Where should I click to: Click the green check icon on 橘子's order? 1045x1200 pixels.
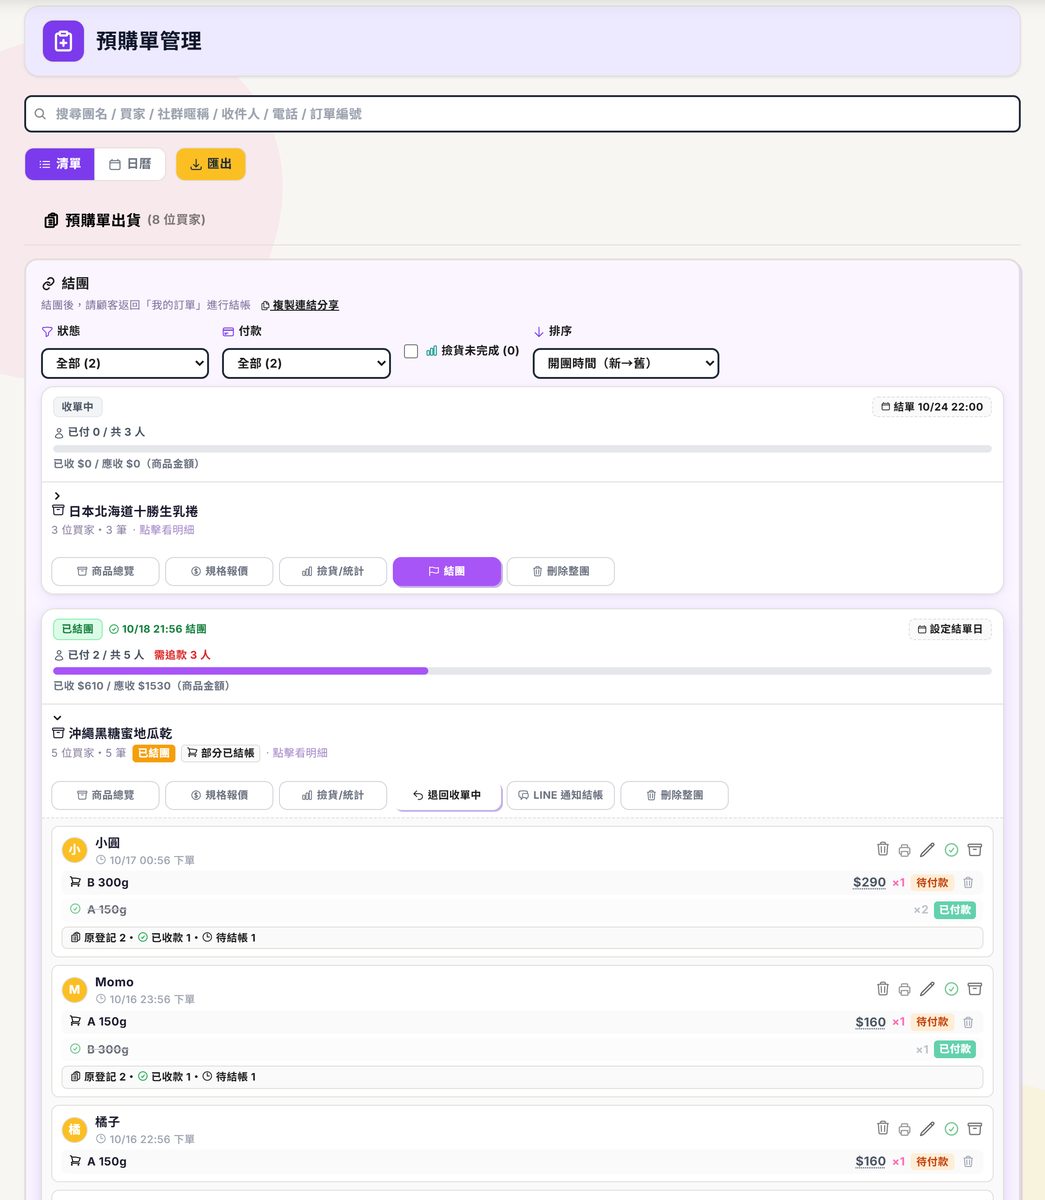[951, 1129]
